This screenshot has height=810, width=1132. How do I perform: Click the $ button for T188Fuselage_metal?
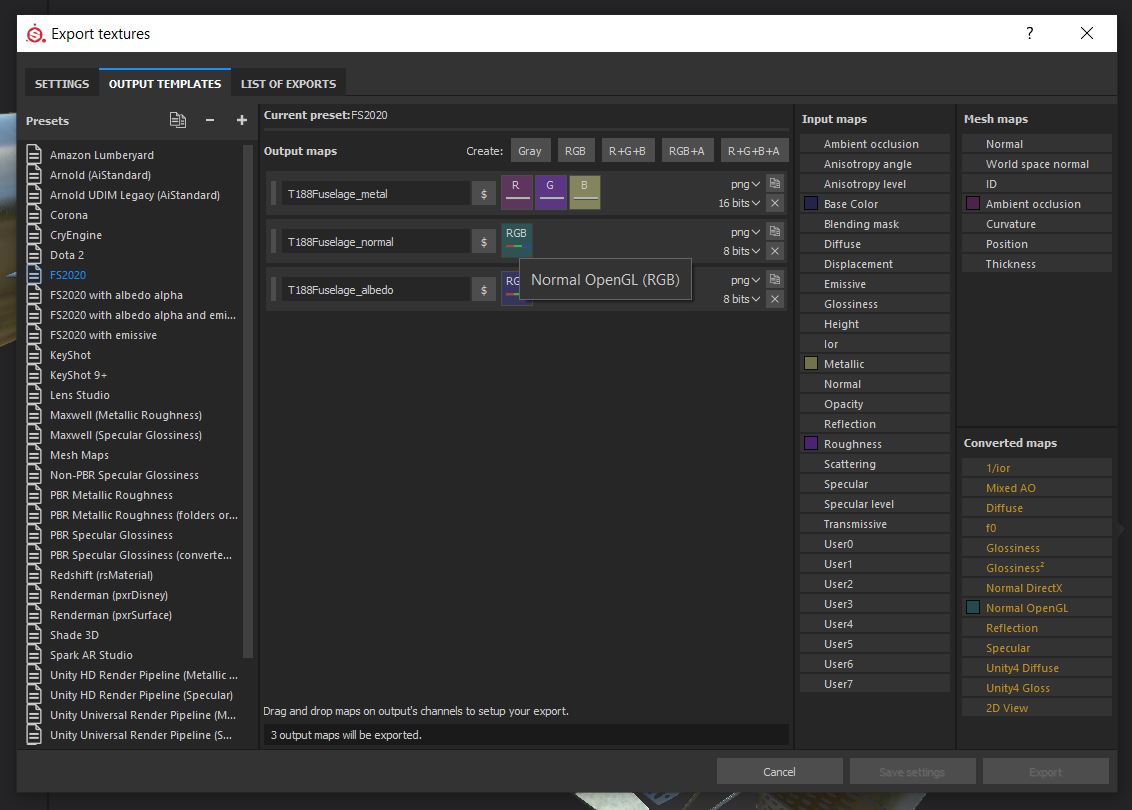point(484,194)
